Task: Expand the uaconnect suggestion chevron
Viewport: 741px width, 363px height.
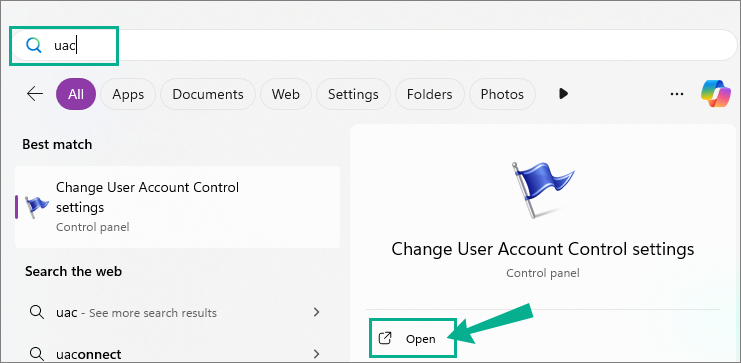Action: (317, 354)
